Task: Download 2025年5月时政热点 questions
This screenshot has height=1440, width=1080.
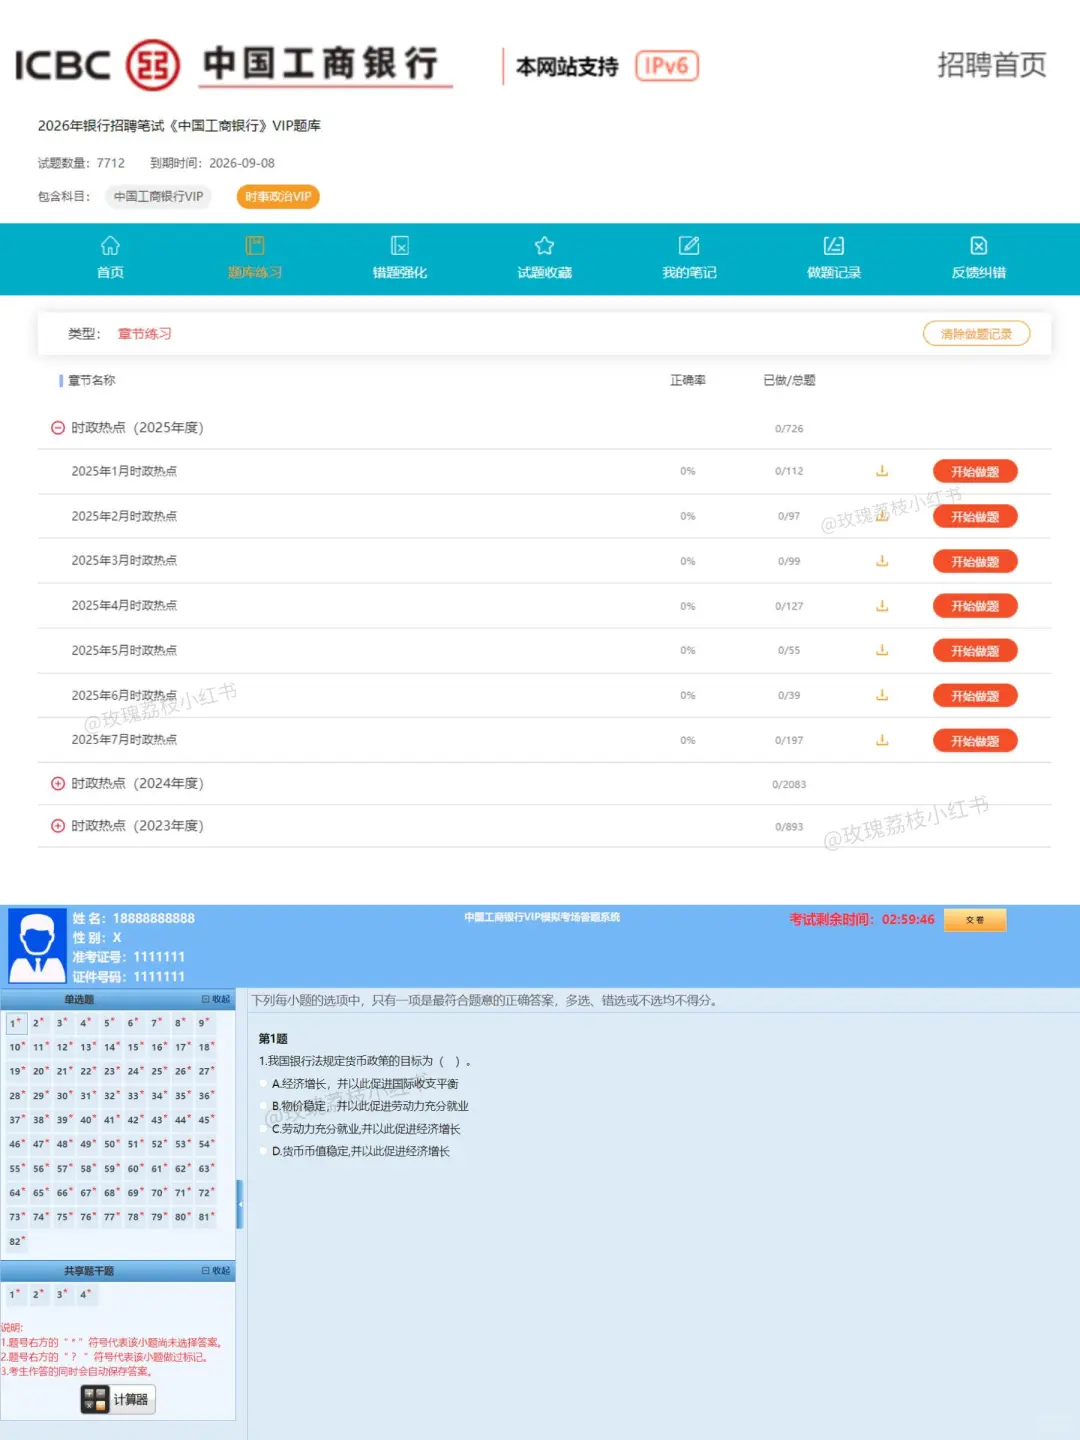Action: click(882, 650)
